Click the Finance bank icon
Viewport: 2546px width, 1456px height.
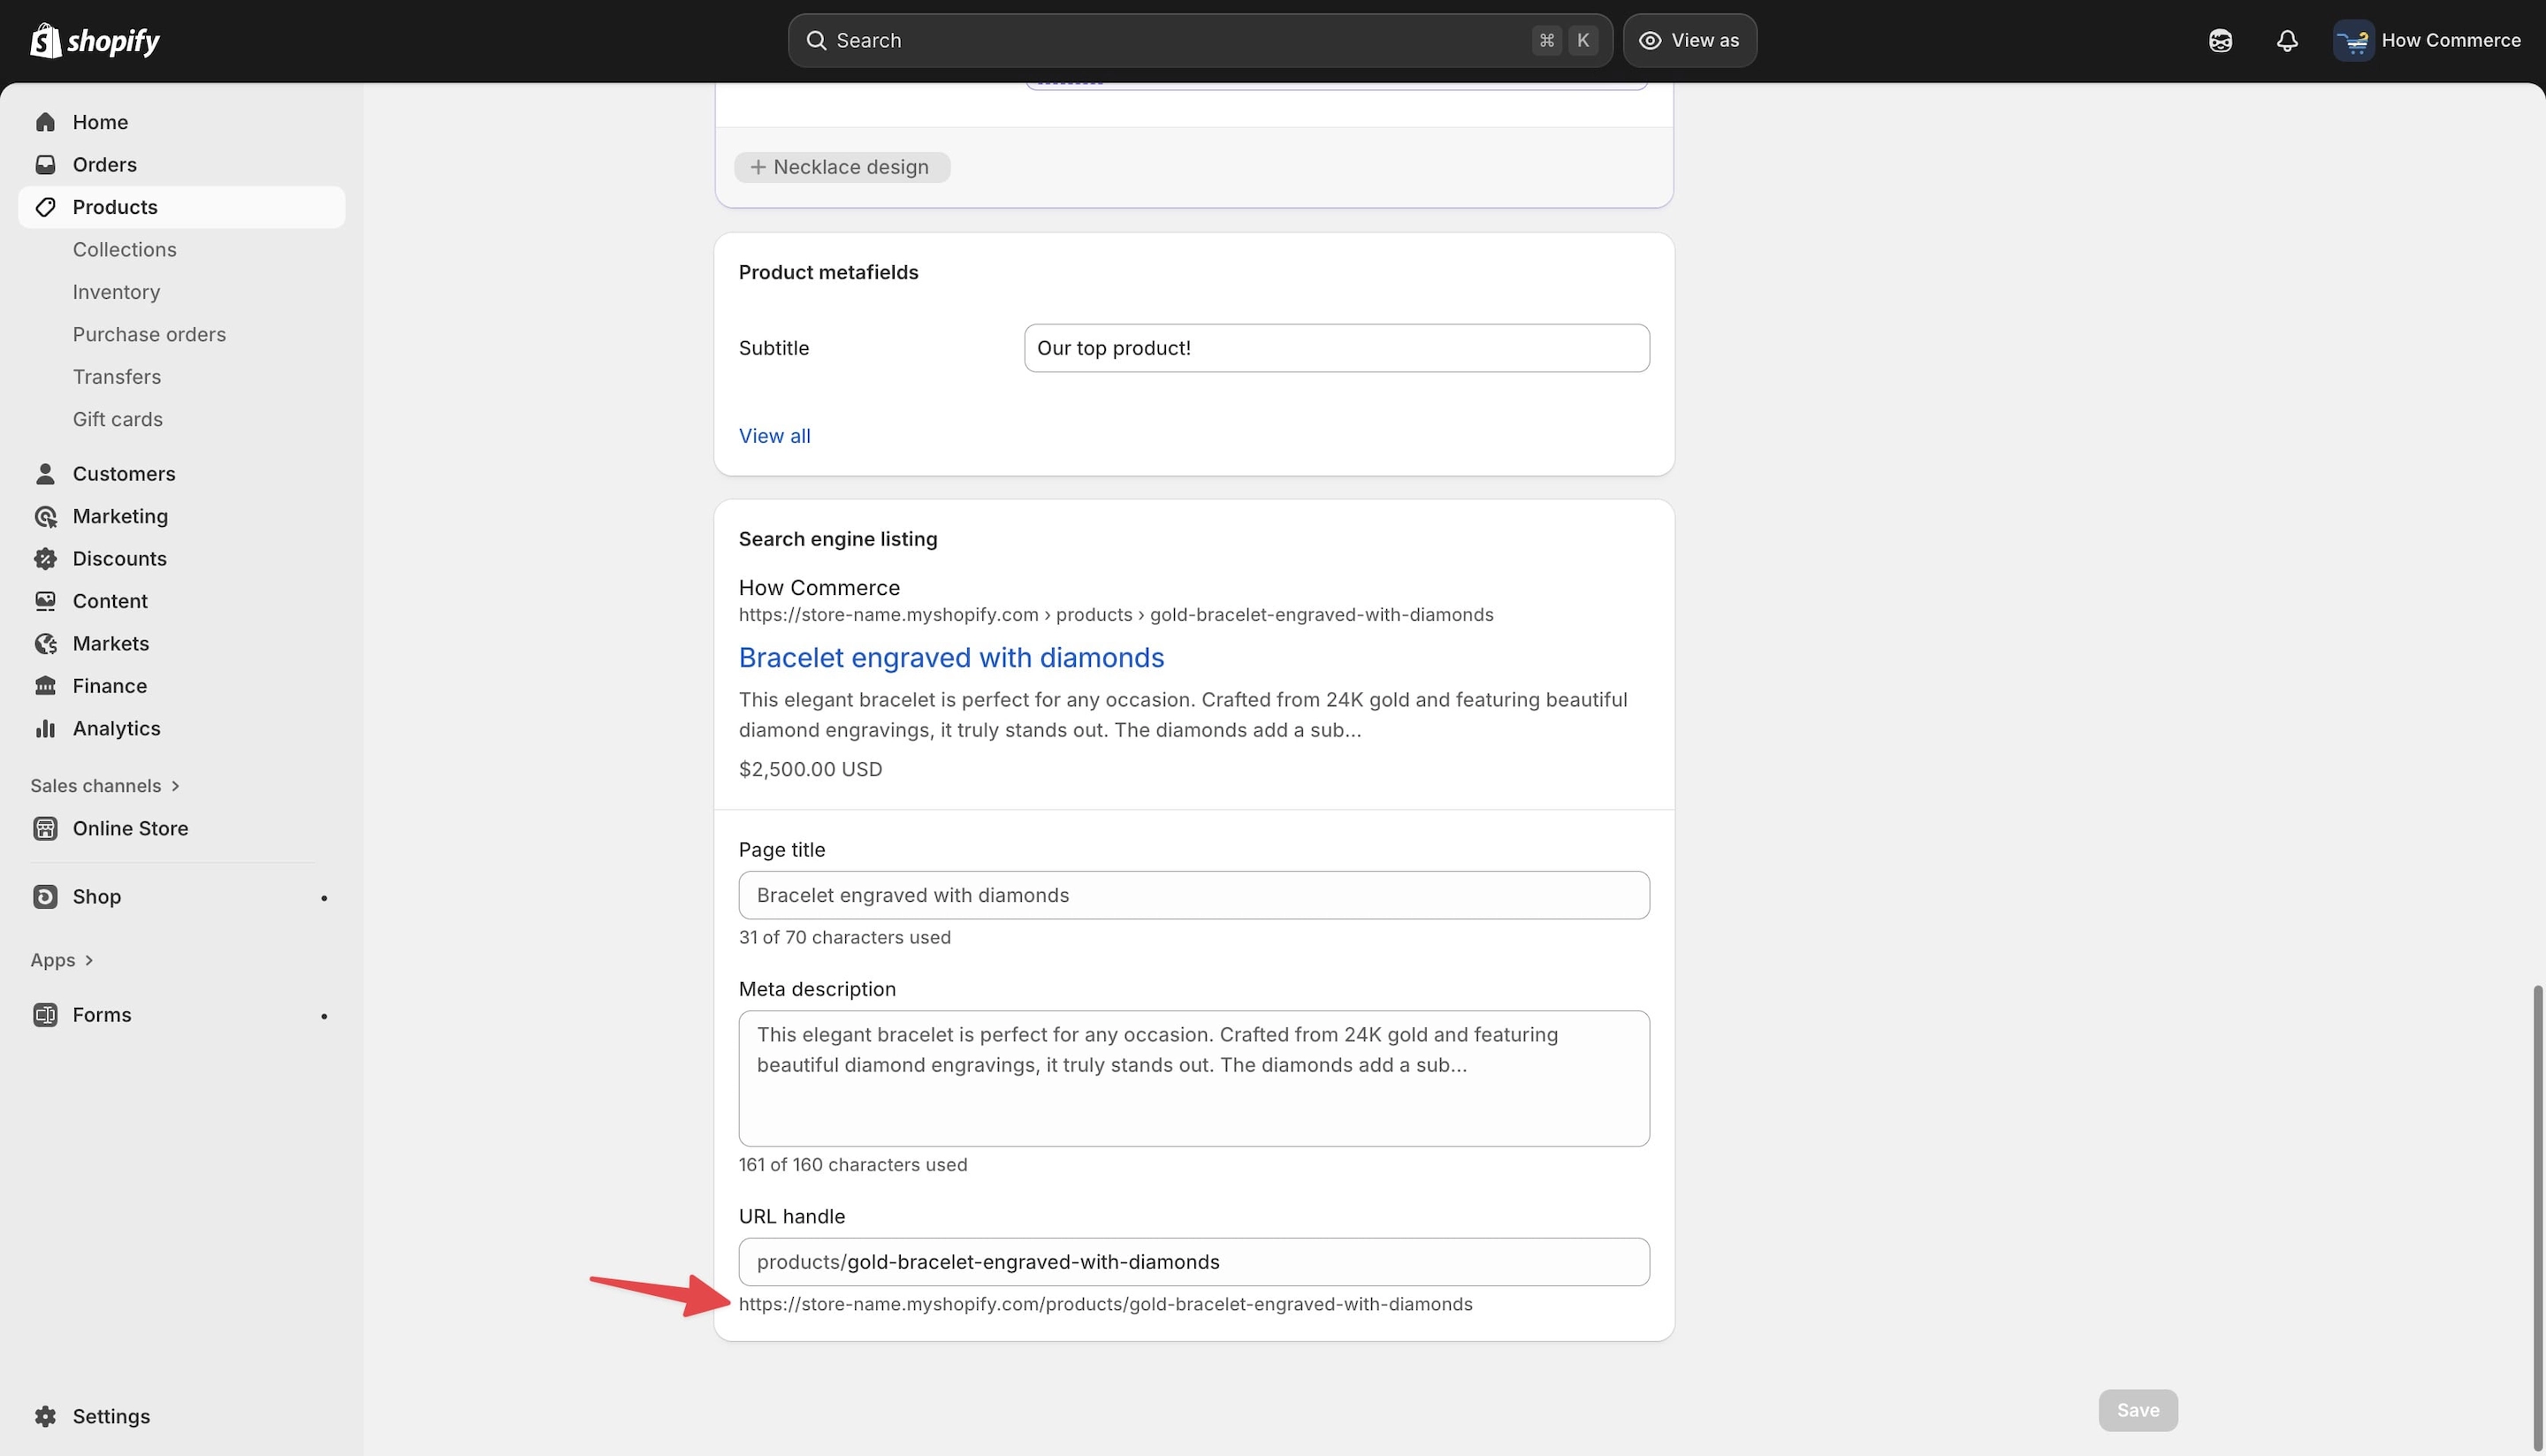coord(45,686)
